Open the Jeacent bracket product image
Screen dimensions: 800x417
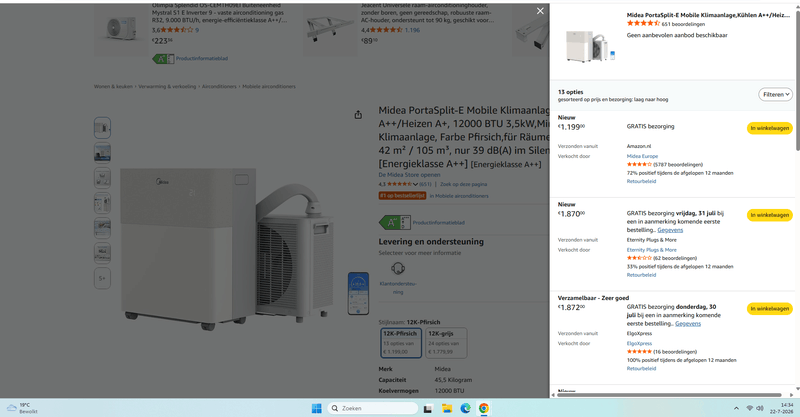tap(331, 29)
